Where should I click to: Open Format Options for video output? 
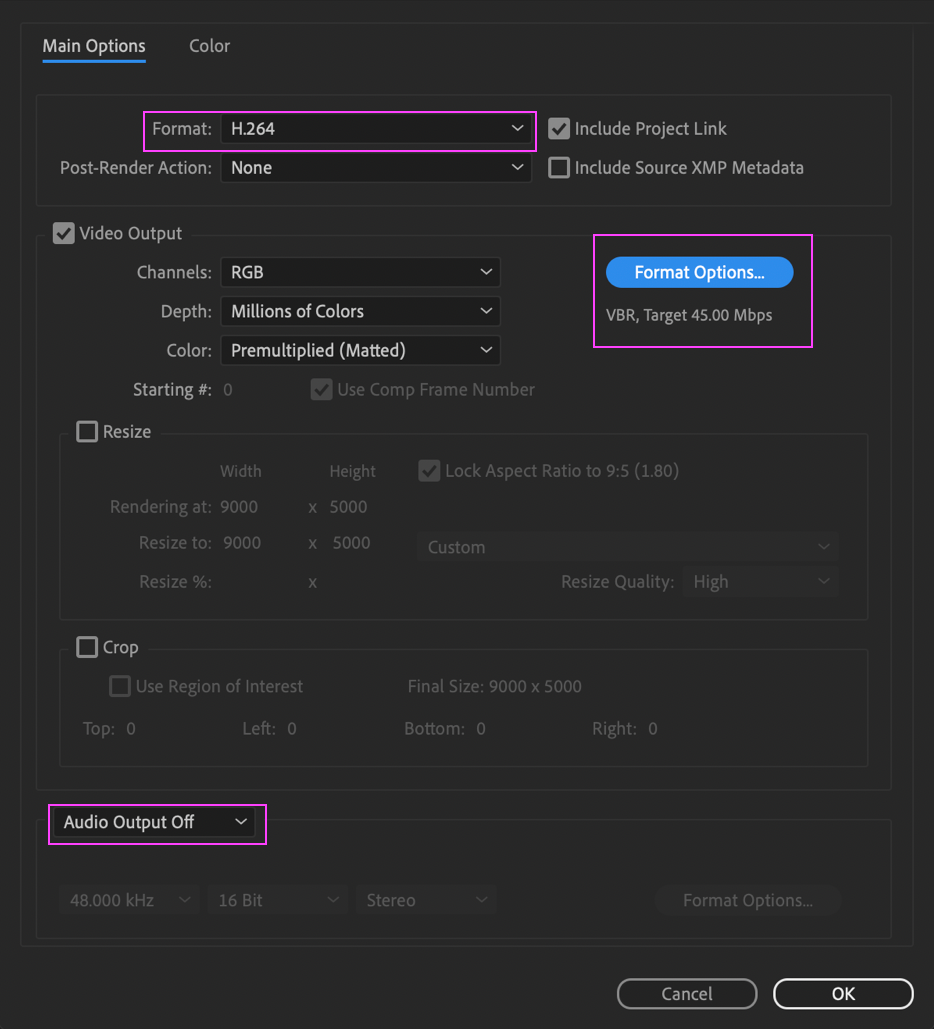click(x=699, y=272)
